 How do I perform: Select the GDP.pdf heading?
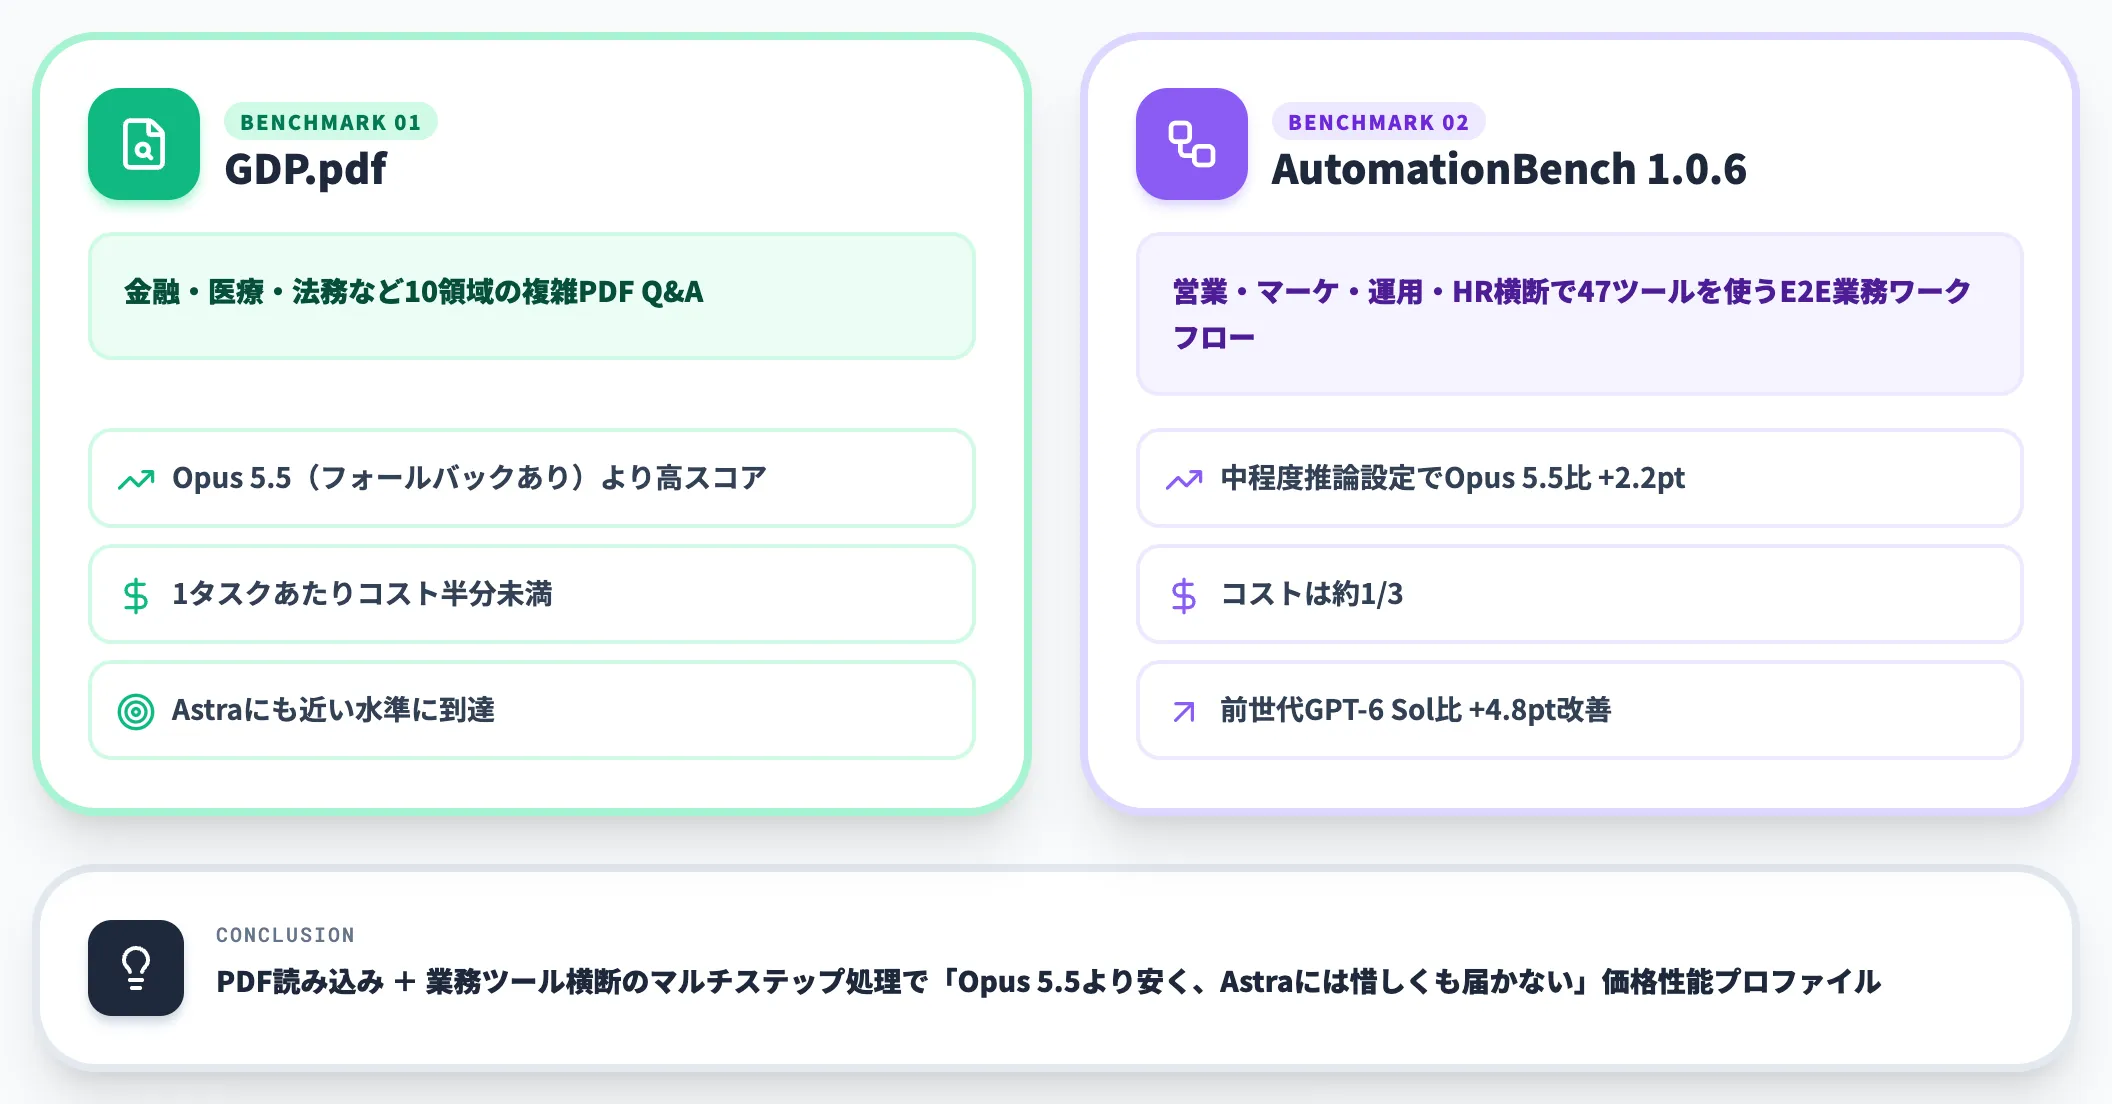pos(305,169)
